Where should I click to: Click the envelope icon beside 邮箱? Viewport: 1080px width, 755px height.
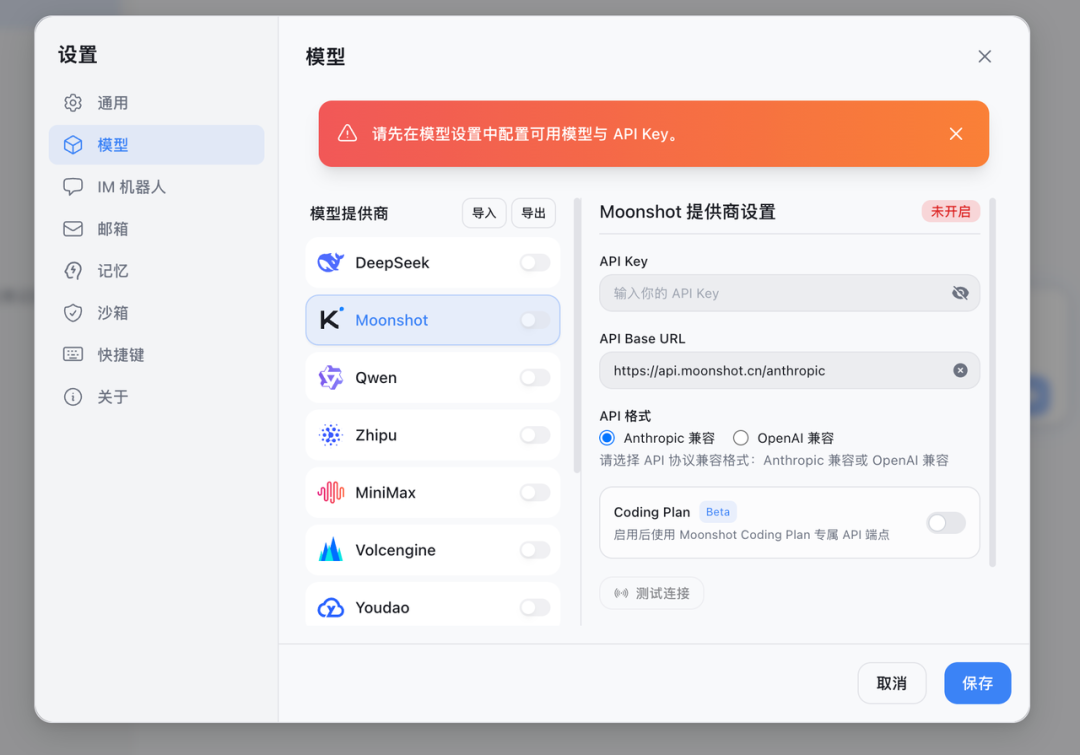click(x=73, y=229)
